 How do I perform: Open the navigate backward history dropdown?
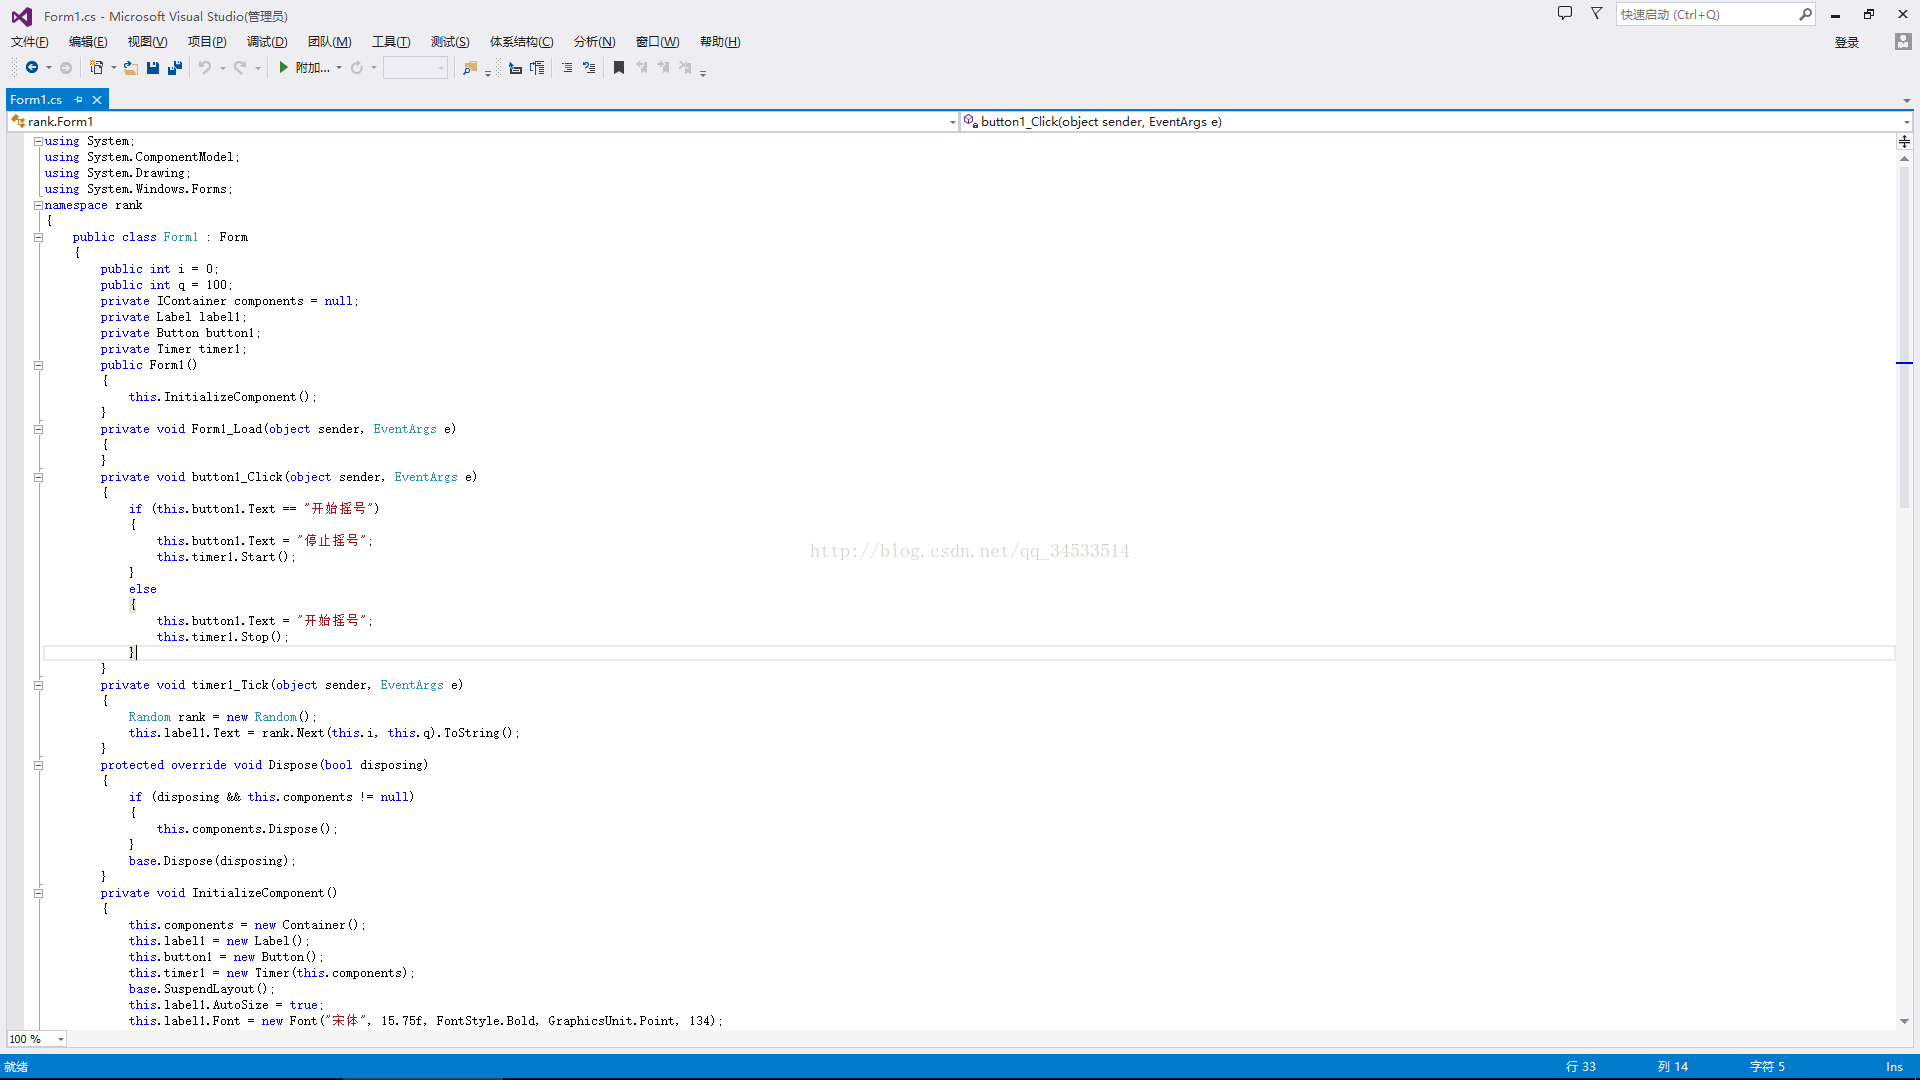pos(49,68)
